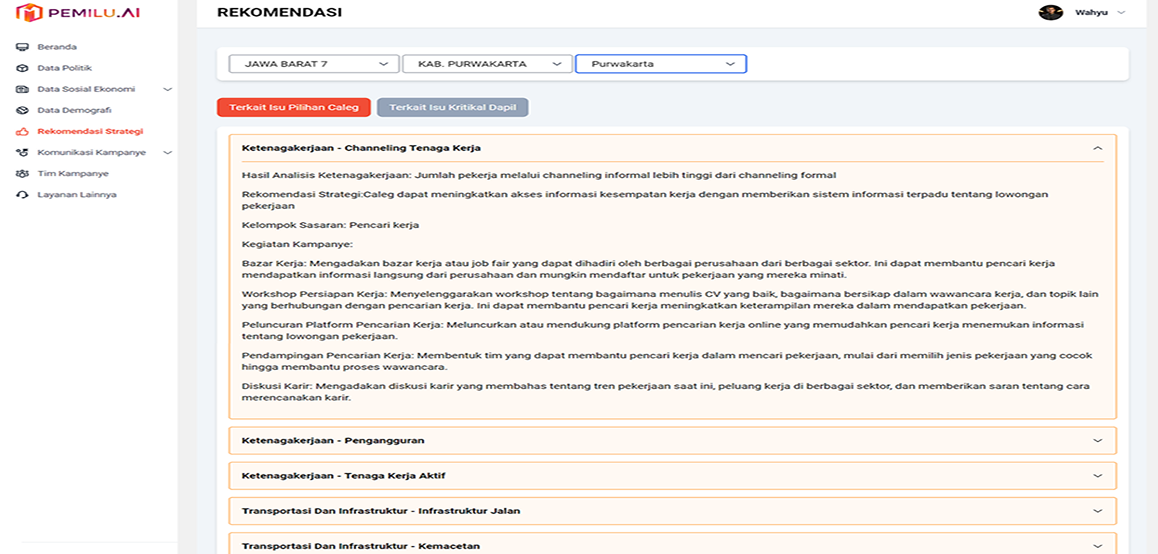Collapse the Channeling Tenaga Kerja section
Screen dimensions: 1158x554
[1097, 148]
